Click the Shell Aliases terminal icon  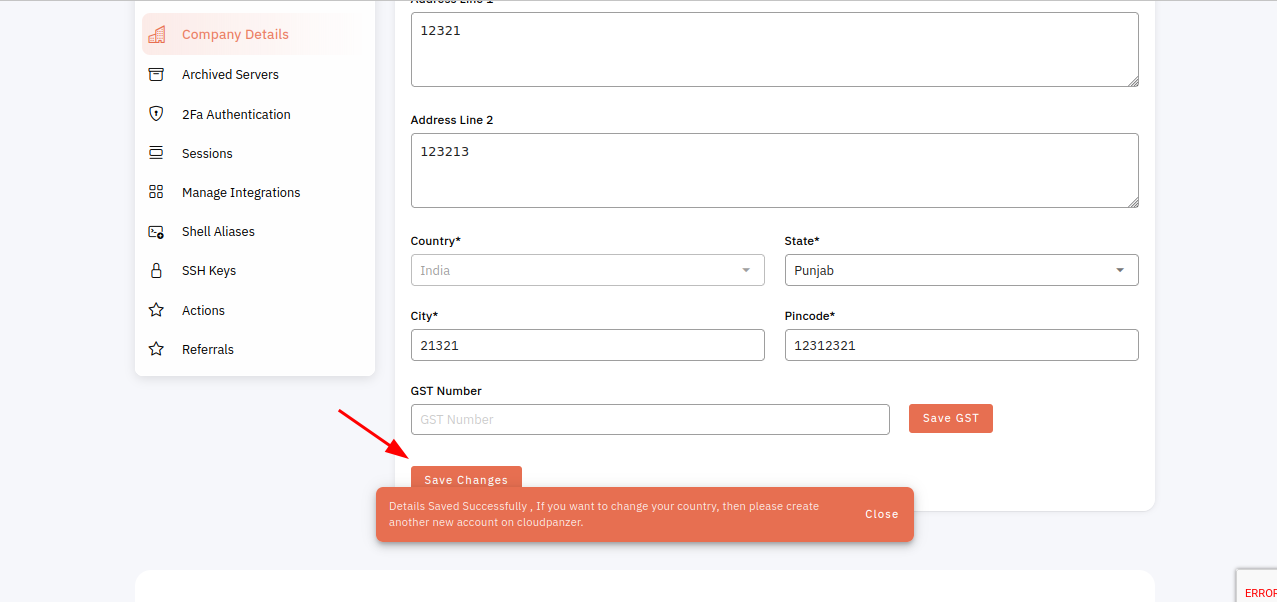(156, 231)
